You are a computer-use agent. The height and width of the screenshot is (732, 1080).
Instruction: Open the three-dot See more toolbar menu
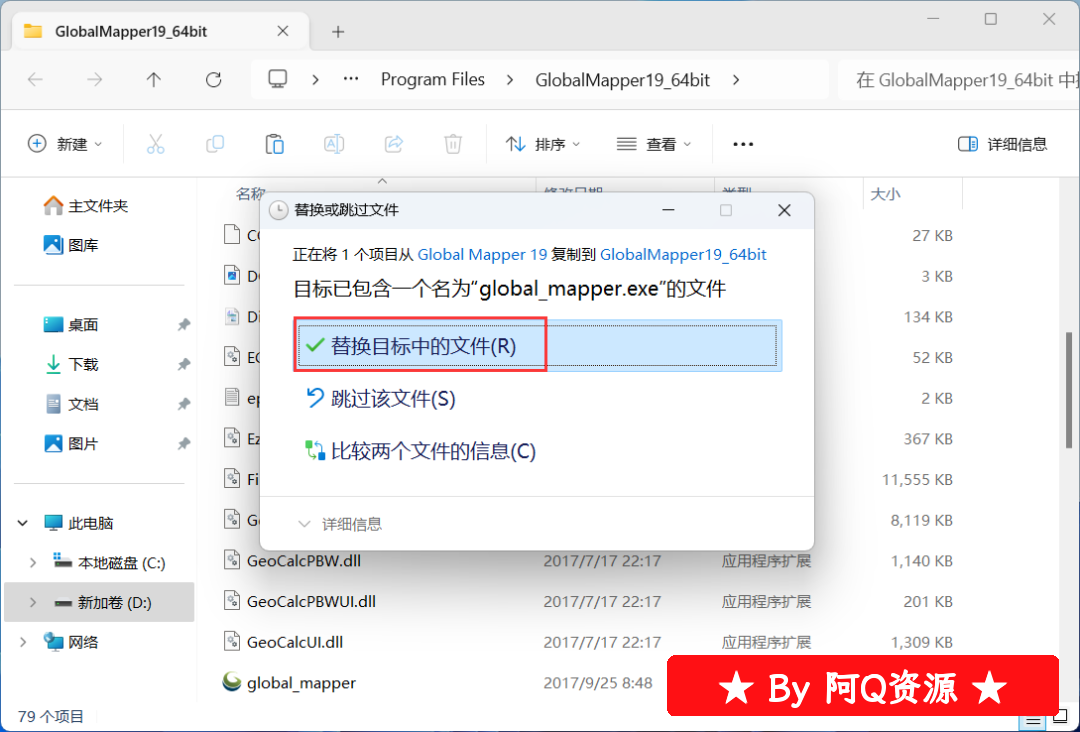tap(743, 144)
